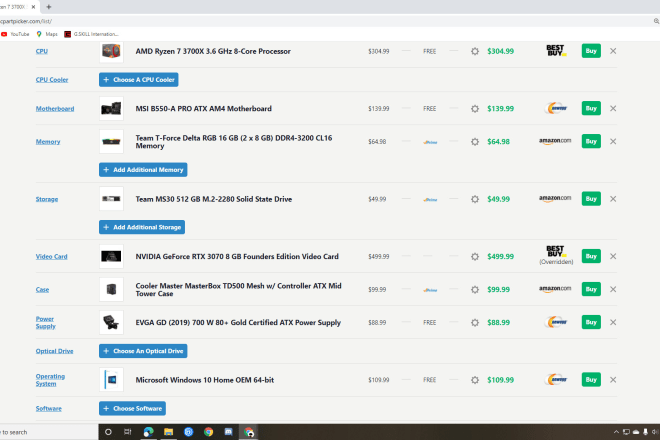Buy the RTX 3070 Founders Edition card

pos(591,256)
